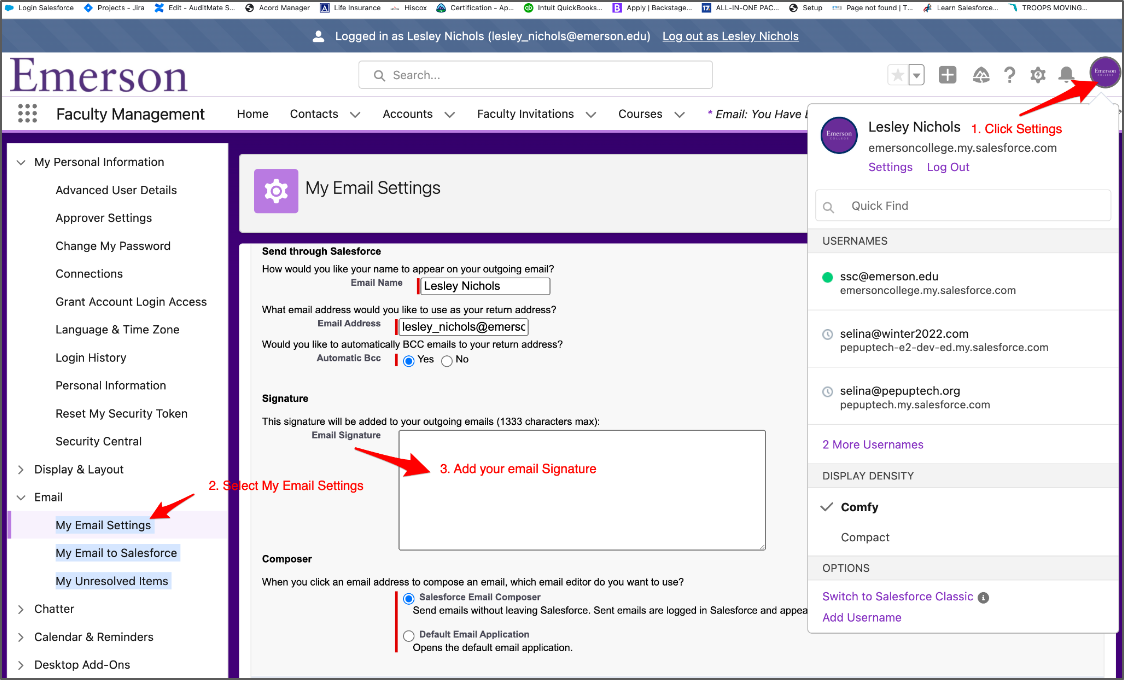Click the global Search field
The width and height of the screenshot is (1124, 680).
(x=535, y=75)
